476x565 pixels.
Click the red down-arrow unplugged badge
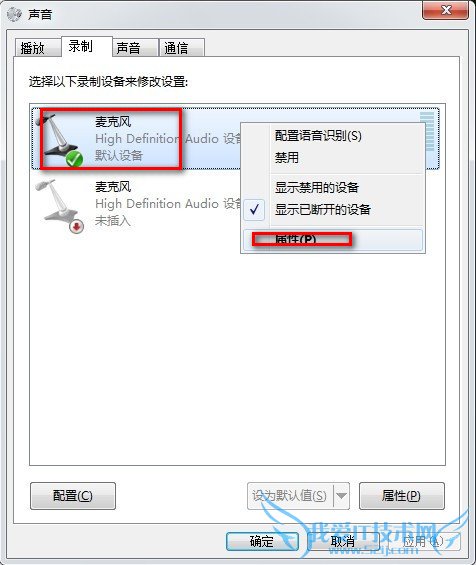point(76,226)
